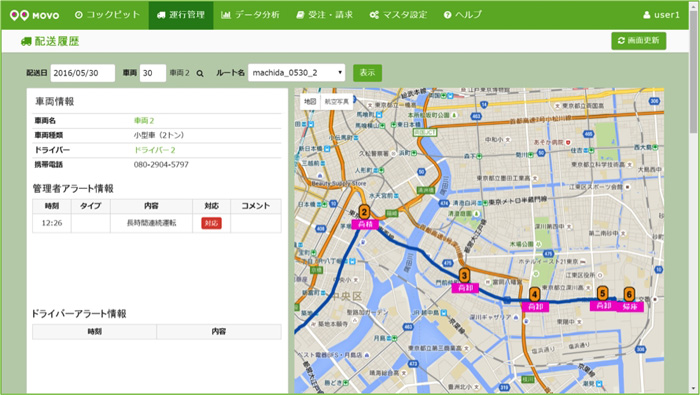Click the 配送日 date input field

(x=83, y=73)
